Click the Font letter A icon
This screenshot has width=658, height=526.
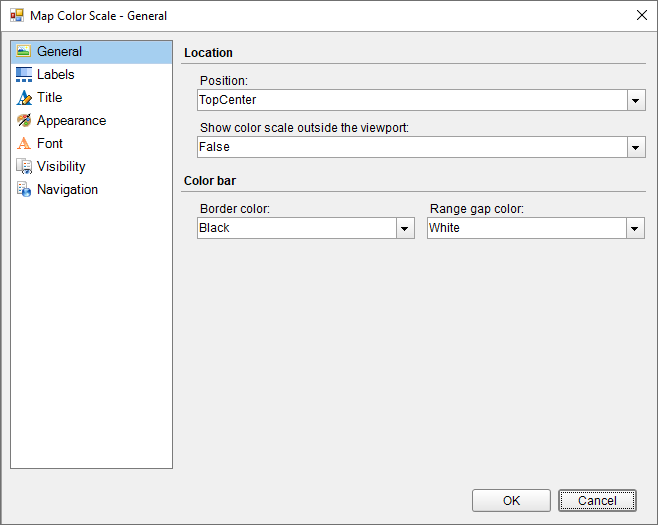pos(24,144)
